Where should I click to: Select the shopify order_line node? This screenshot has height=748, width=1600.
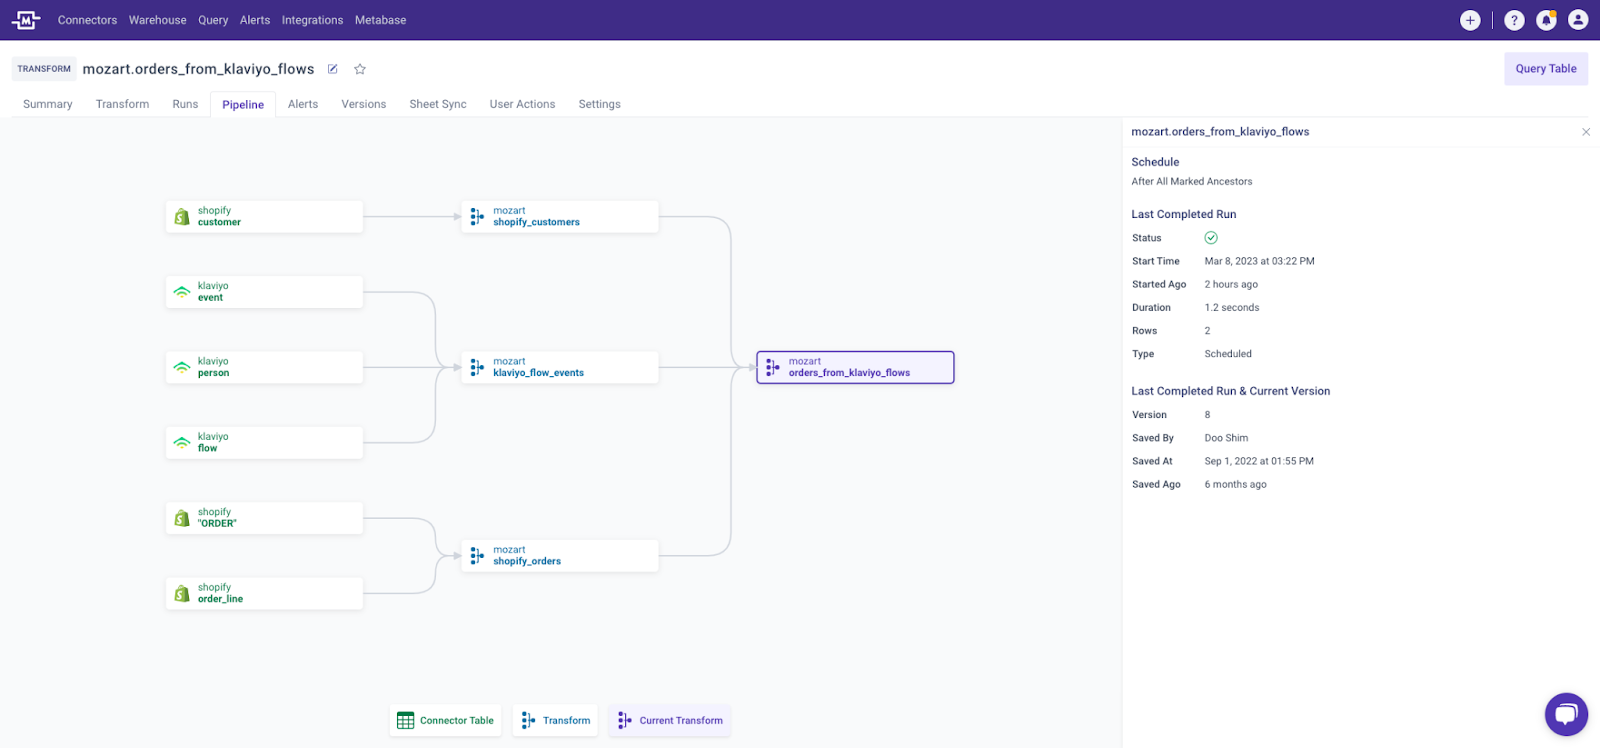pyautogui.click(x=264, y=593)
